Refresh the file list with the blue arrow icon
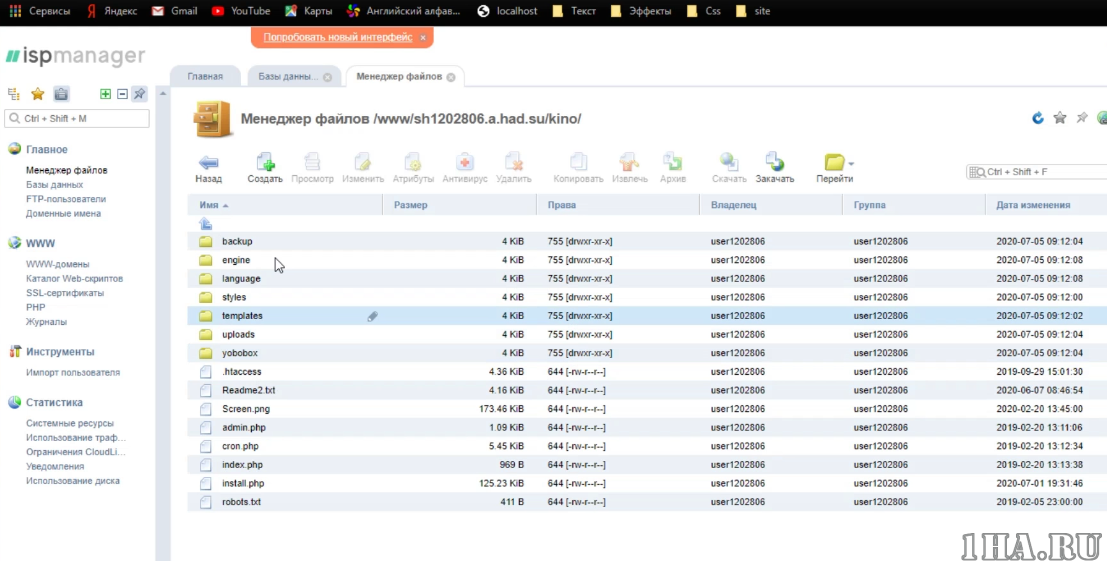The width and height of the screenshot is (1107, 561). click(x=1038, y=118)
